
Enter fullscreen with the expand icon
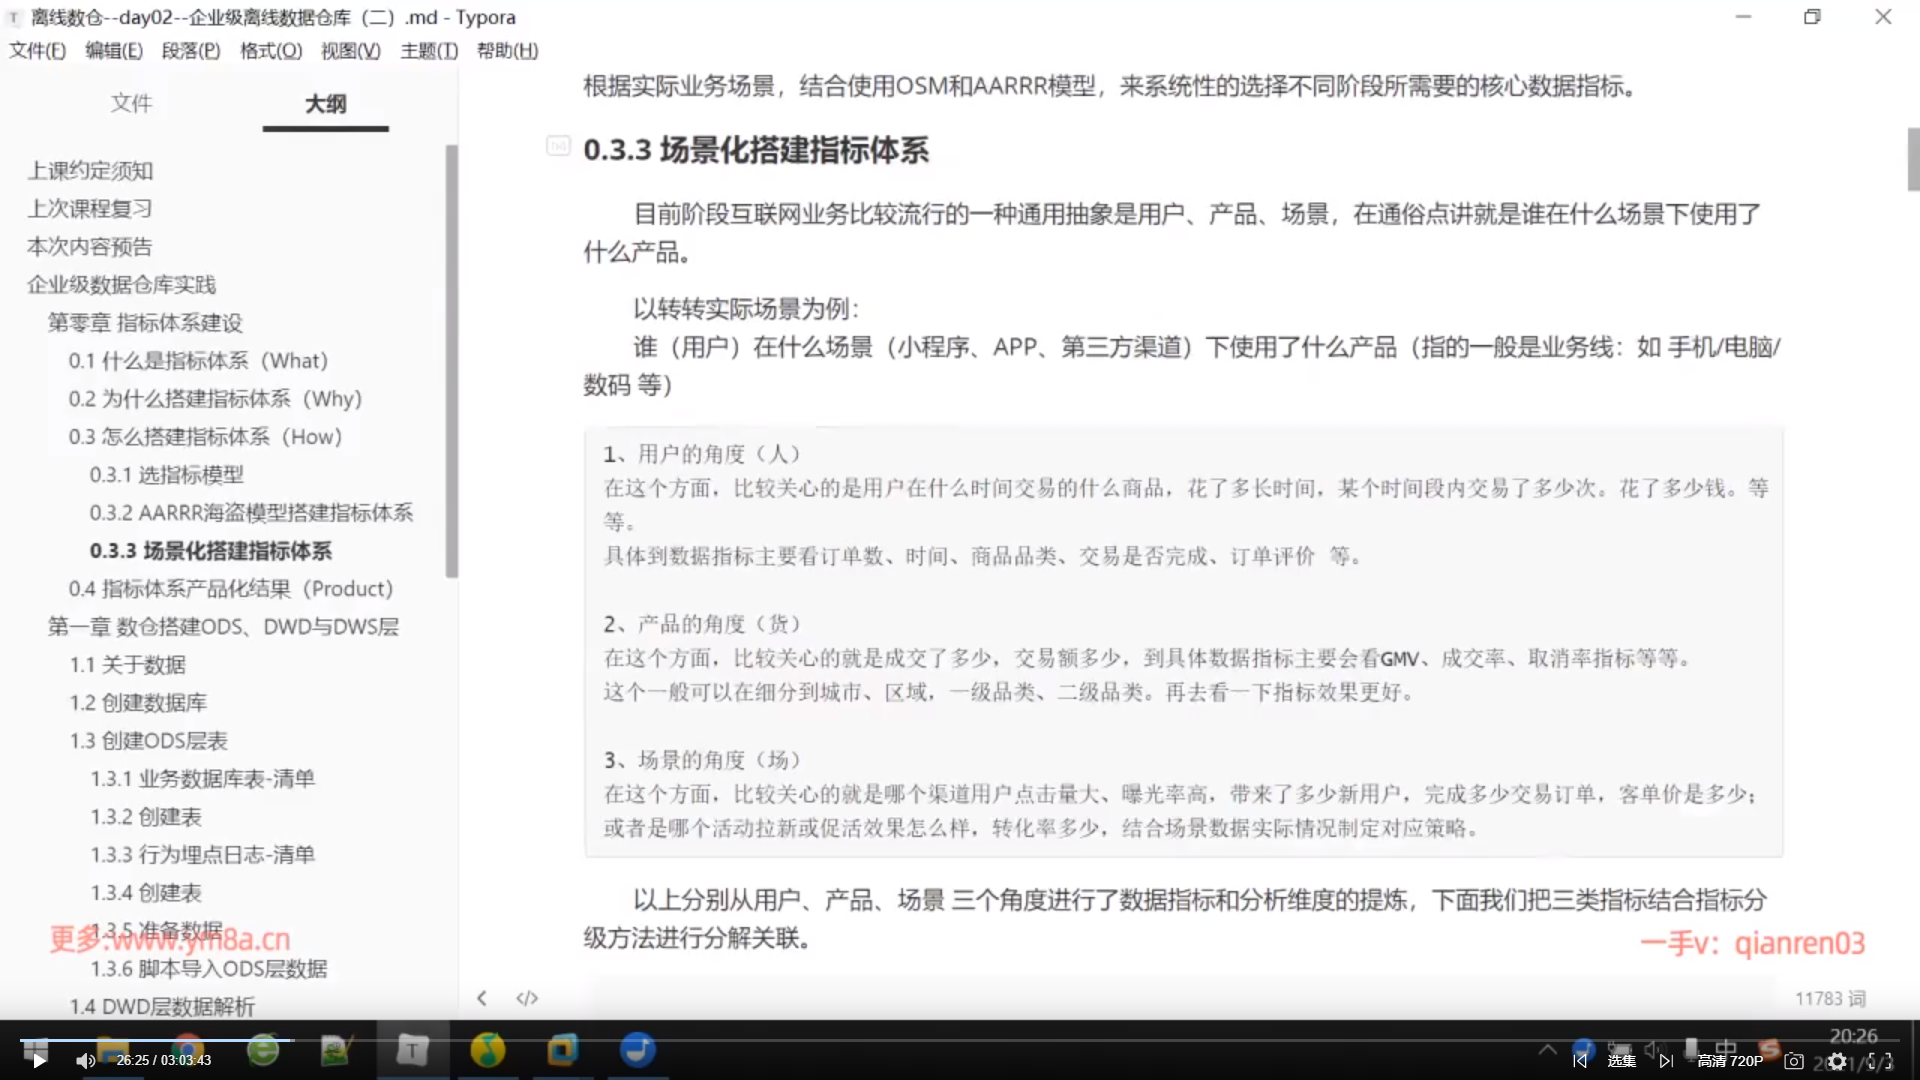(1880, 1060)
